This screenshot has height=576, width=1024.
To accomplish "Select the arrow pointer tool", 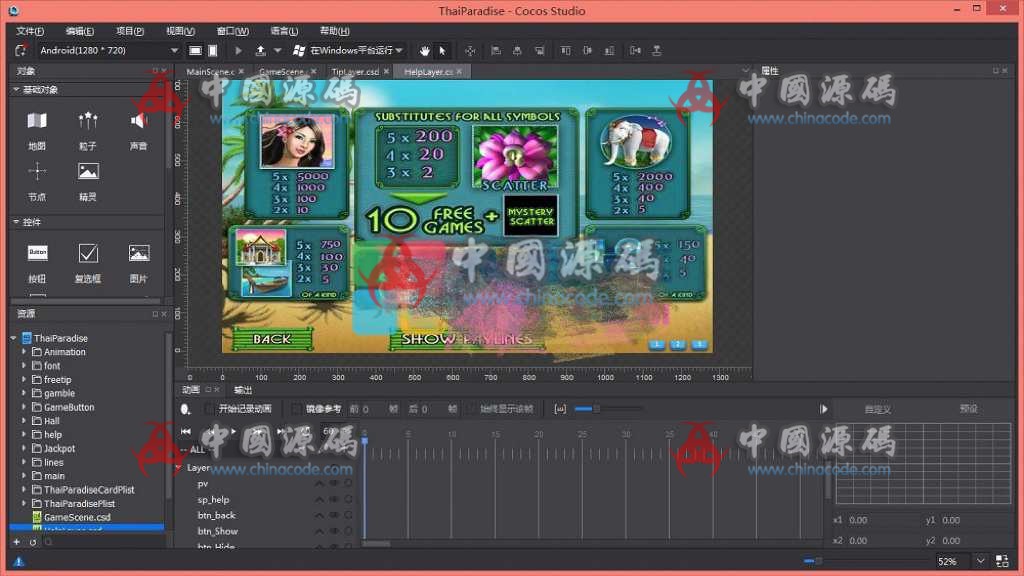I will point(443,50).
